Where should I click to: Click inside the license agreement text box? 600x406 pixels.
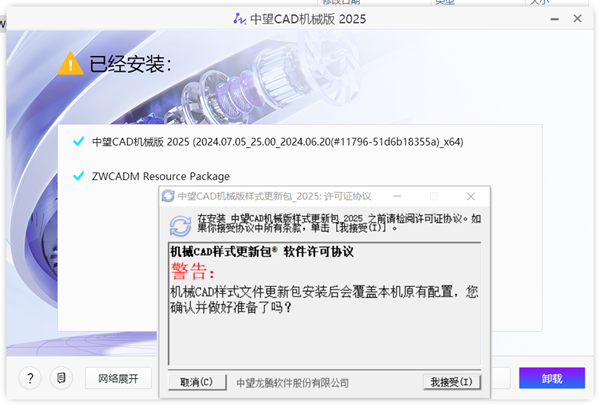click(324, 304)
